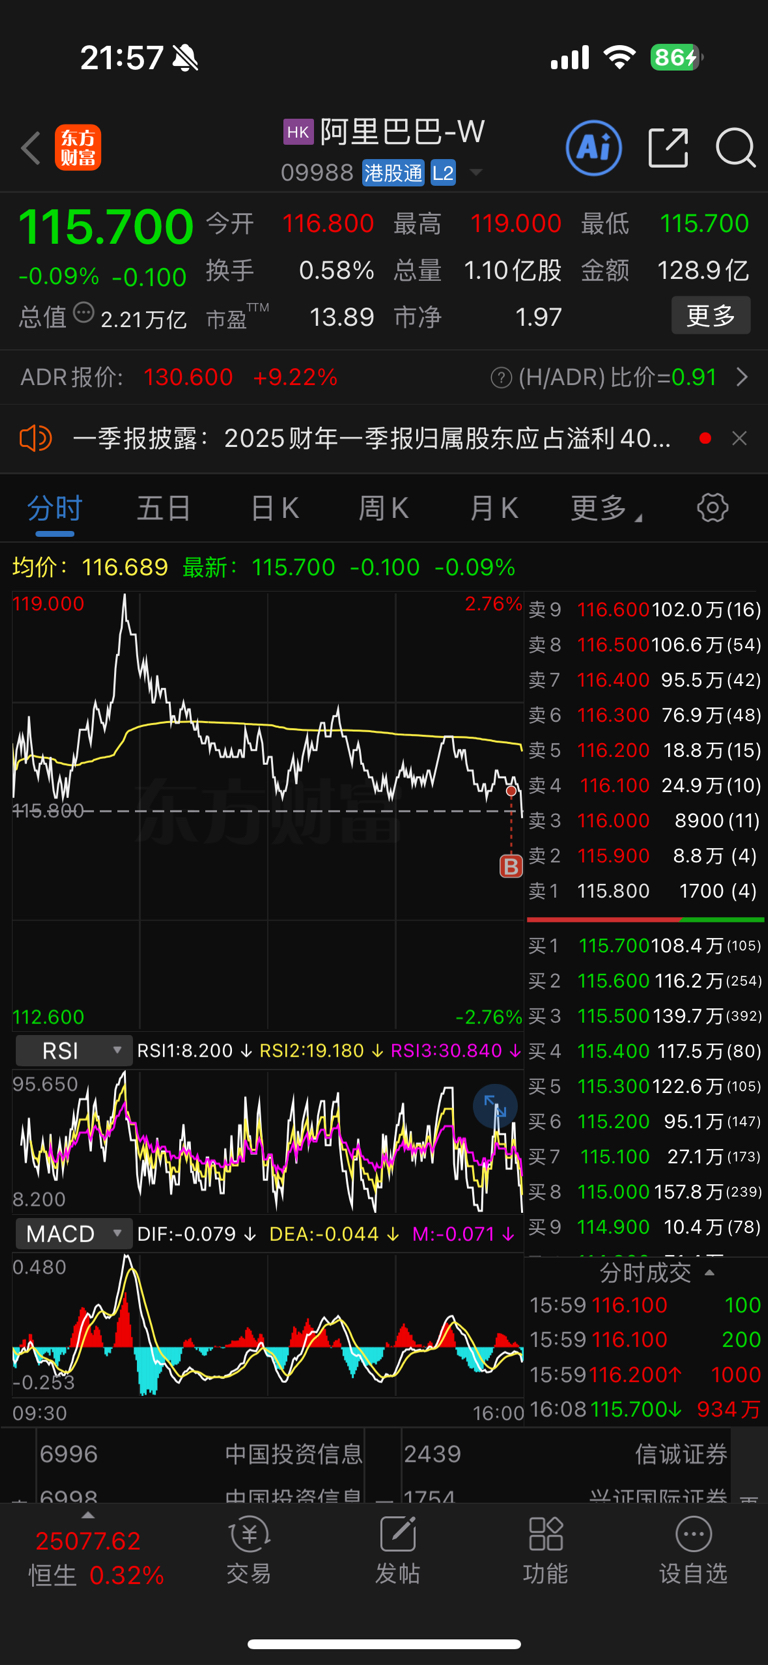Tap the RSI indicator chart

[268, 1140]
